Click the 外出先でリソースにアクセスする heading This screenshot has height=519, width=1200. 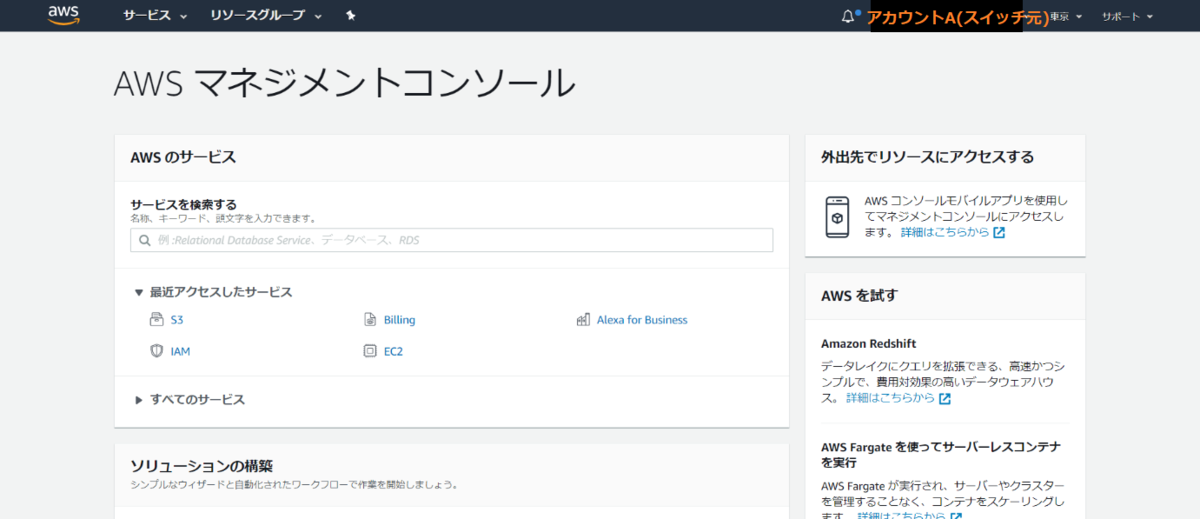click(x=927, y=157)
